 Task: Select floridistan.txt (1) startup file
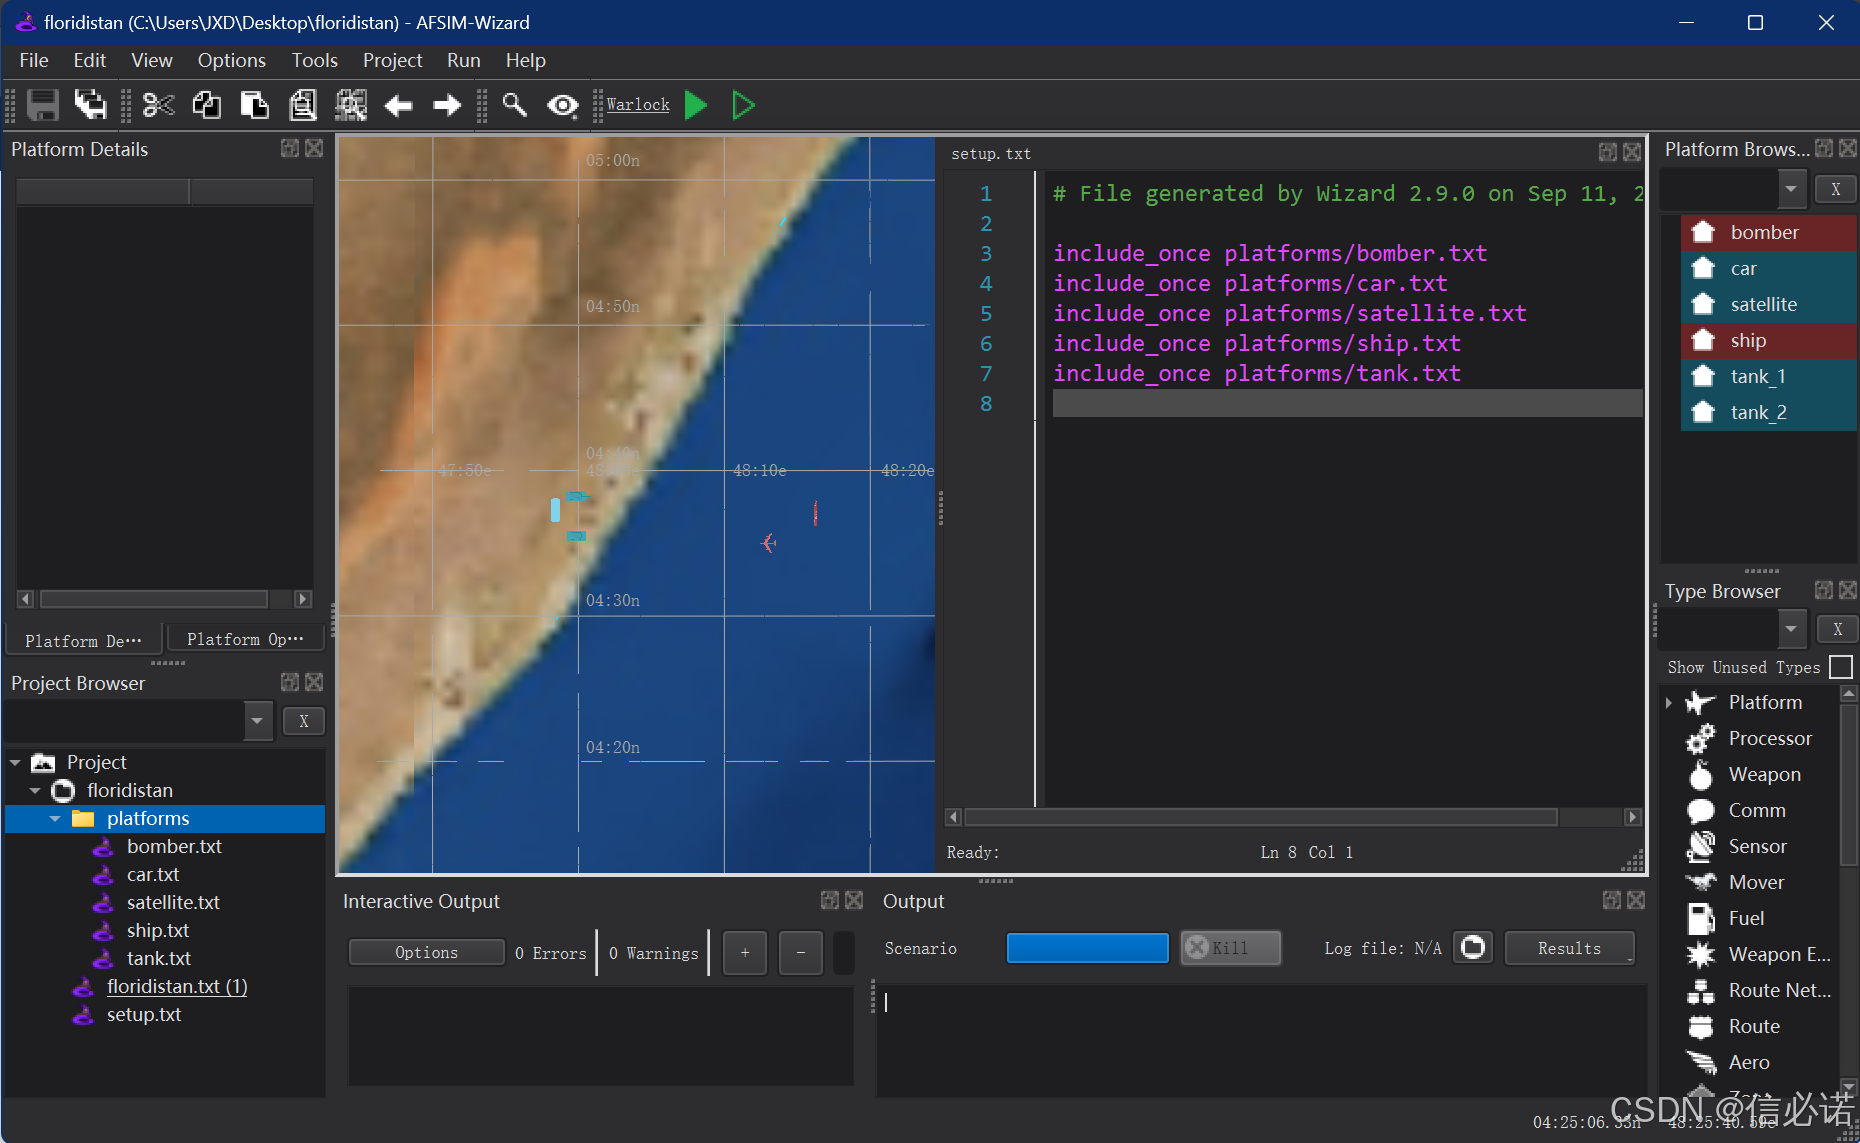[177, 987]
